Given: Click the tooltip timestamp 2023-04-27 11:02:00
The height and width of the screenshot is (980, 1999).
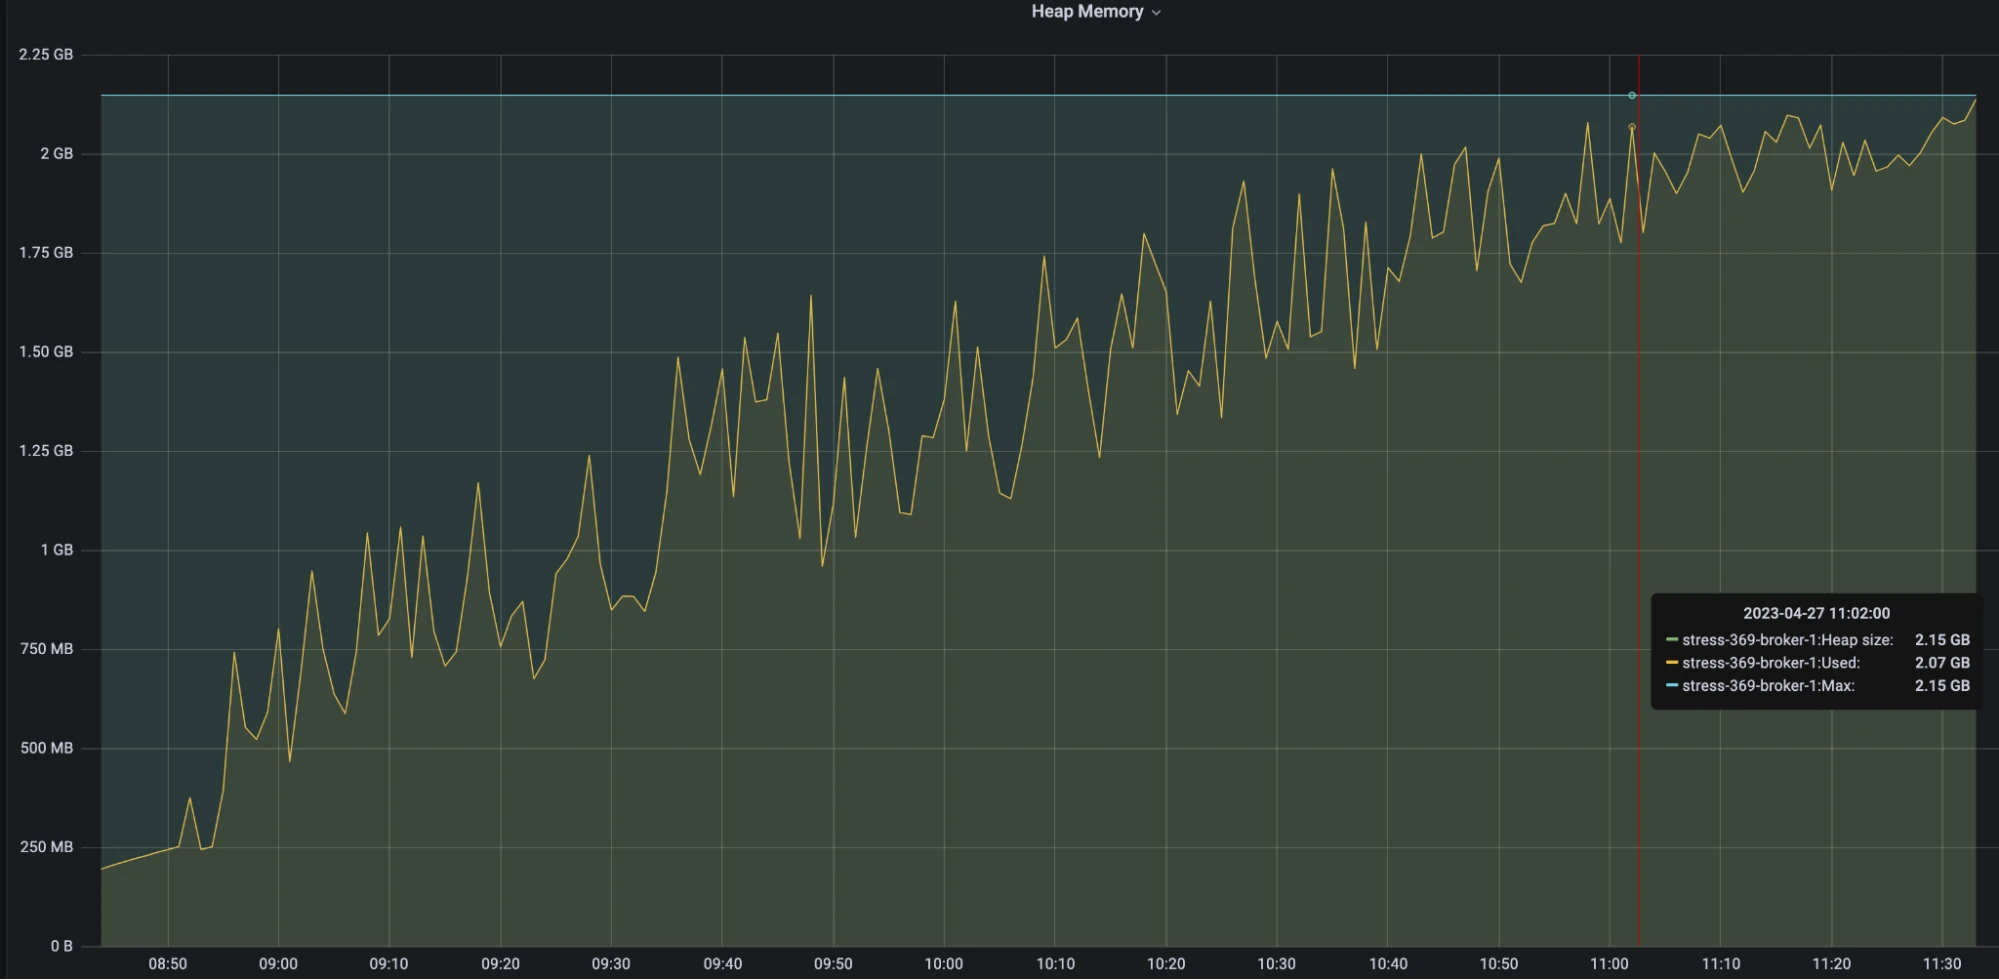Looking at the screenshot, I should point(1816,613).
